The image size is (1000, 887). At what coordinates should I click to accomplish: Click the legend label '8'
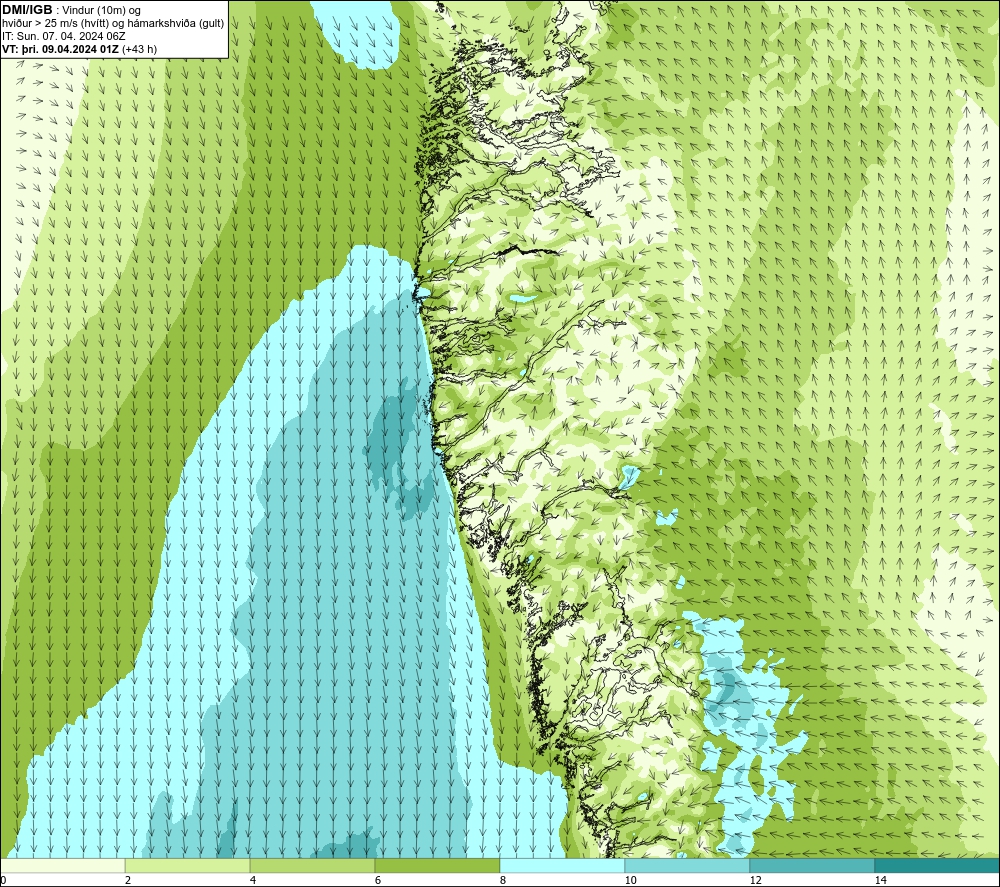pyautogui.click(x=503, y=880)
